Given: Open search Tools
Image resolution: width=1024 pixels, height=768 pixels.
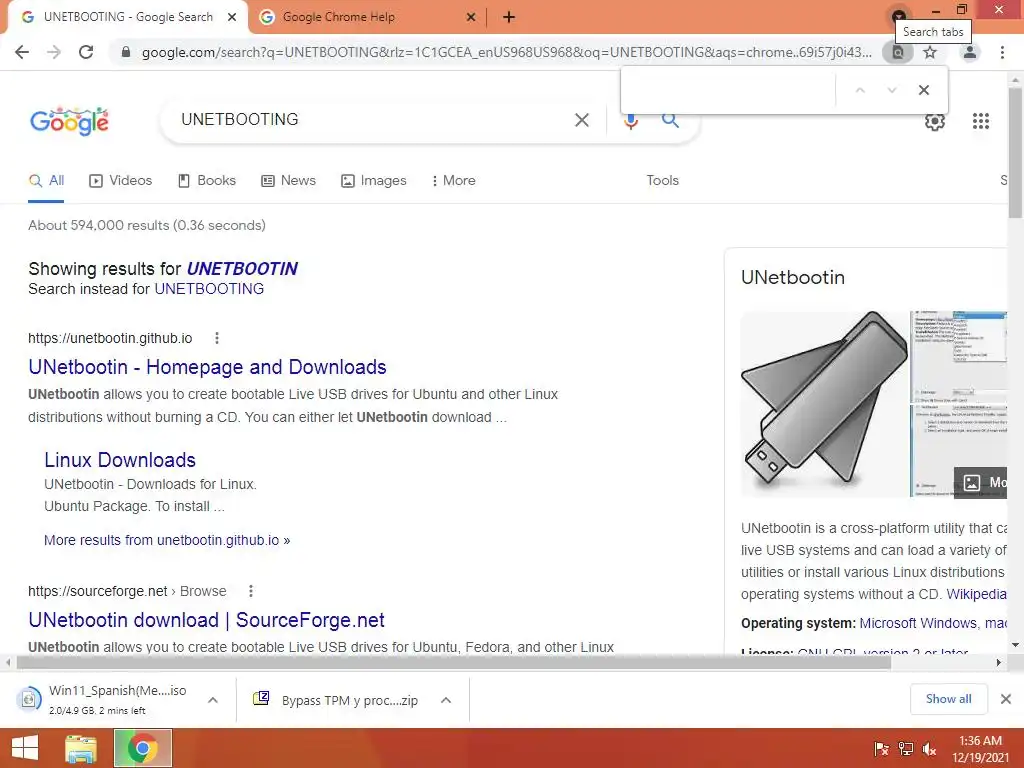Looking at the screenshot, I should click(662, 181).
